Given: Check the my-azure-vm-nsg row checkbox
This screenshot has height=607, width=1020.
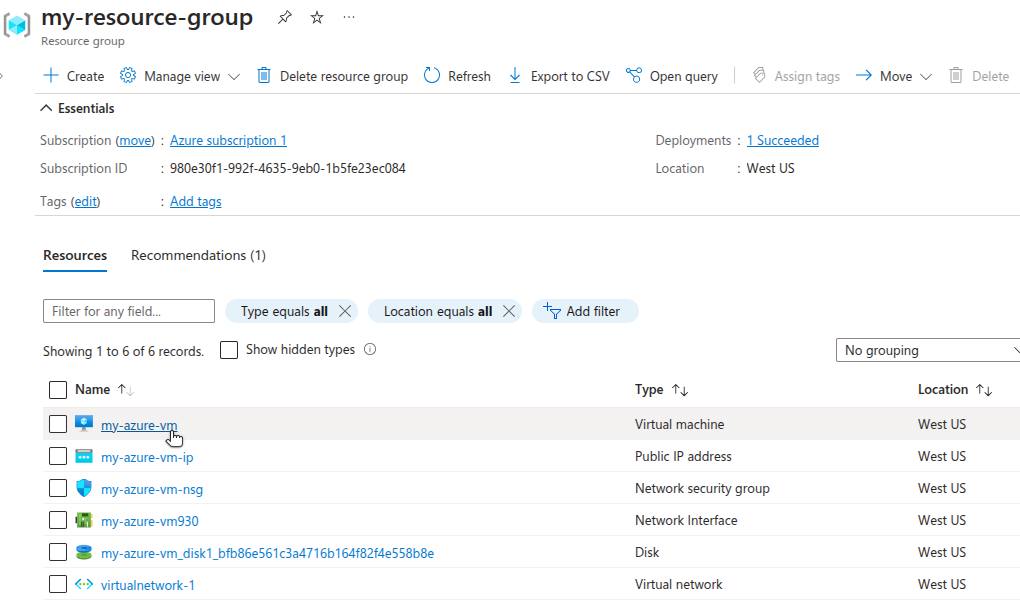Looking at the screenshot, I should coord(58,488).
